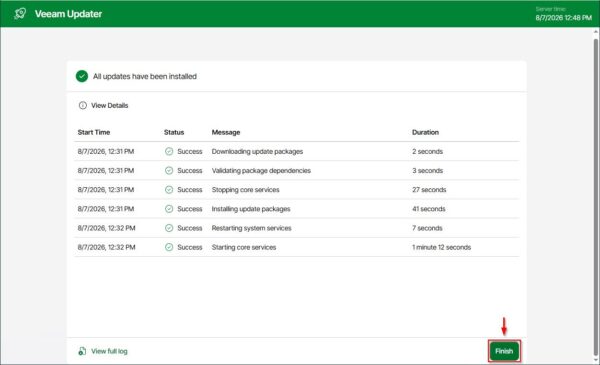Click the Start Time column header
The height and width of the screenshot is (365, 600).
94,132
